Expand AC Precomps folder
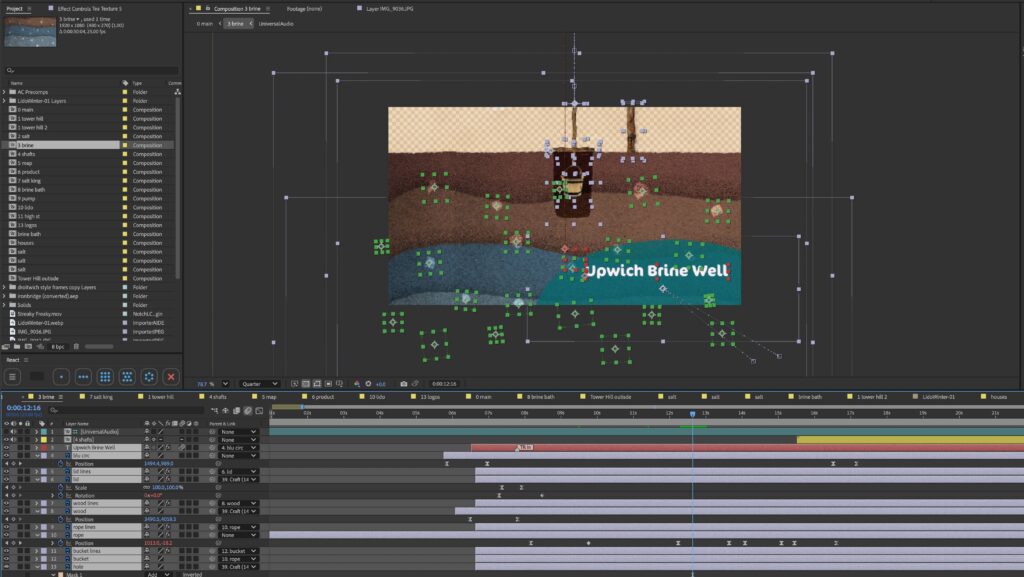 pos(5,92)
